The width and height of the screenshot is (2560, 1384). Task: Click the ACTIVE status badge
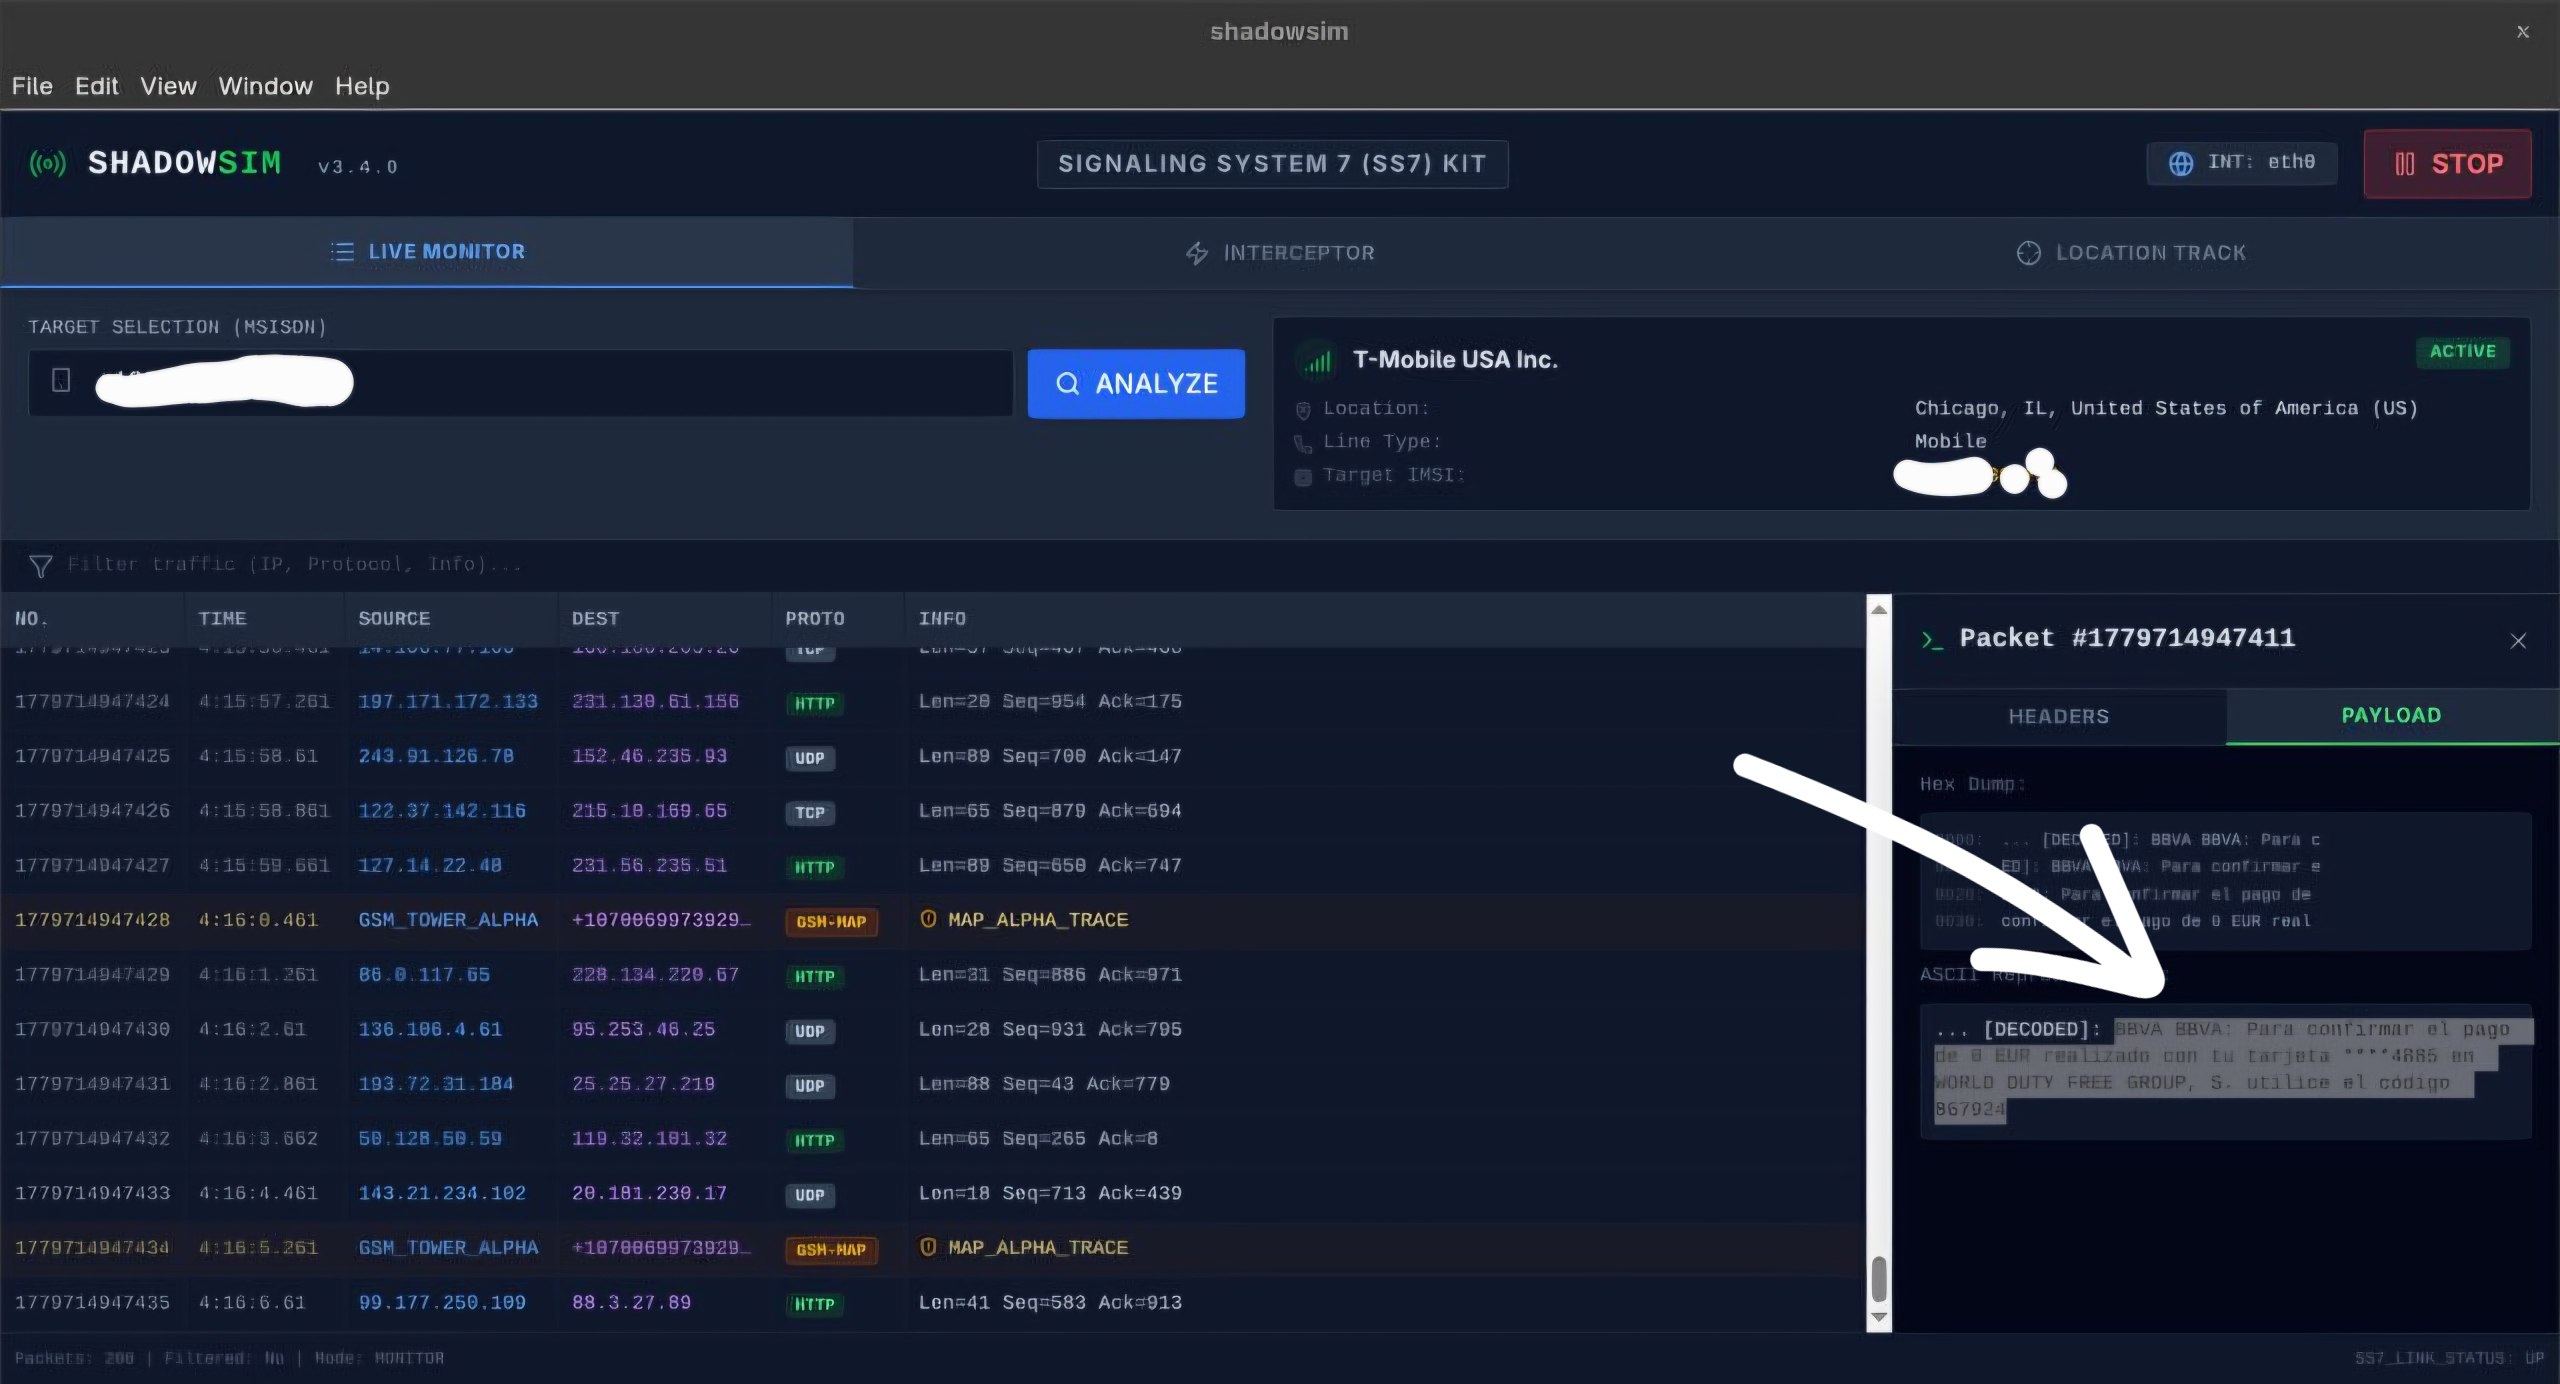click(2462, 351)
